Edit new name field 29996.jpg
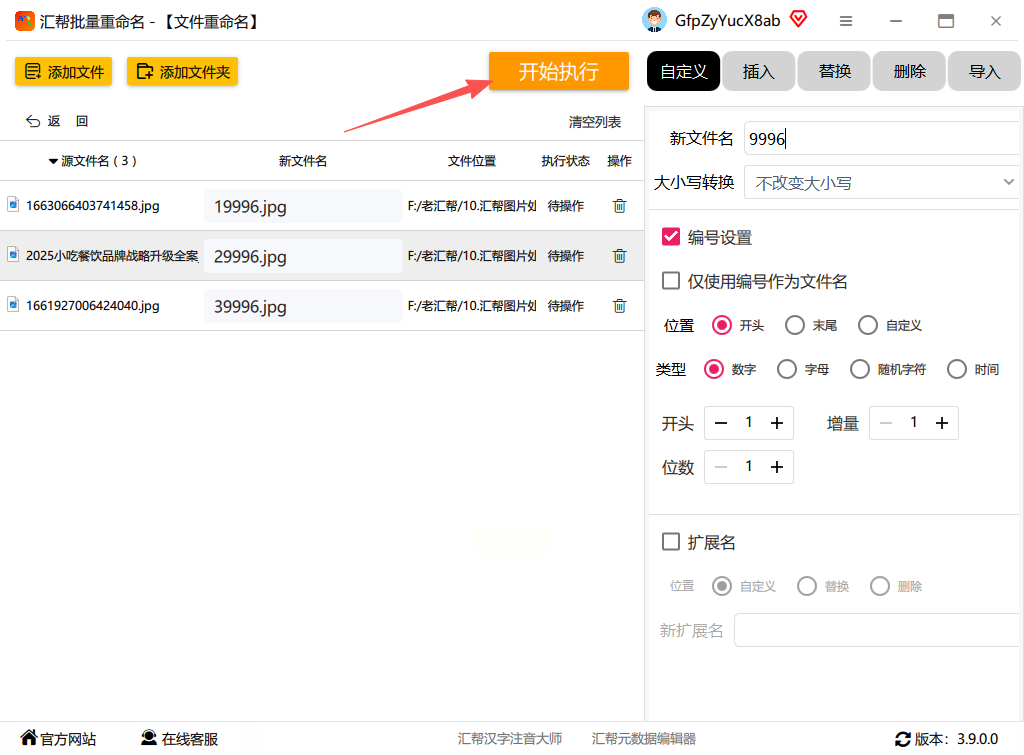This screenshot has height=755, width=1024. pyautogui.click(x=303, y=256)
